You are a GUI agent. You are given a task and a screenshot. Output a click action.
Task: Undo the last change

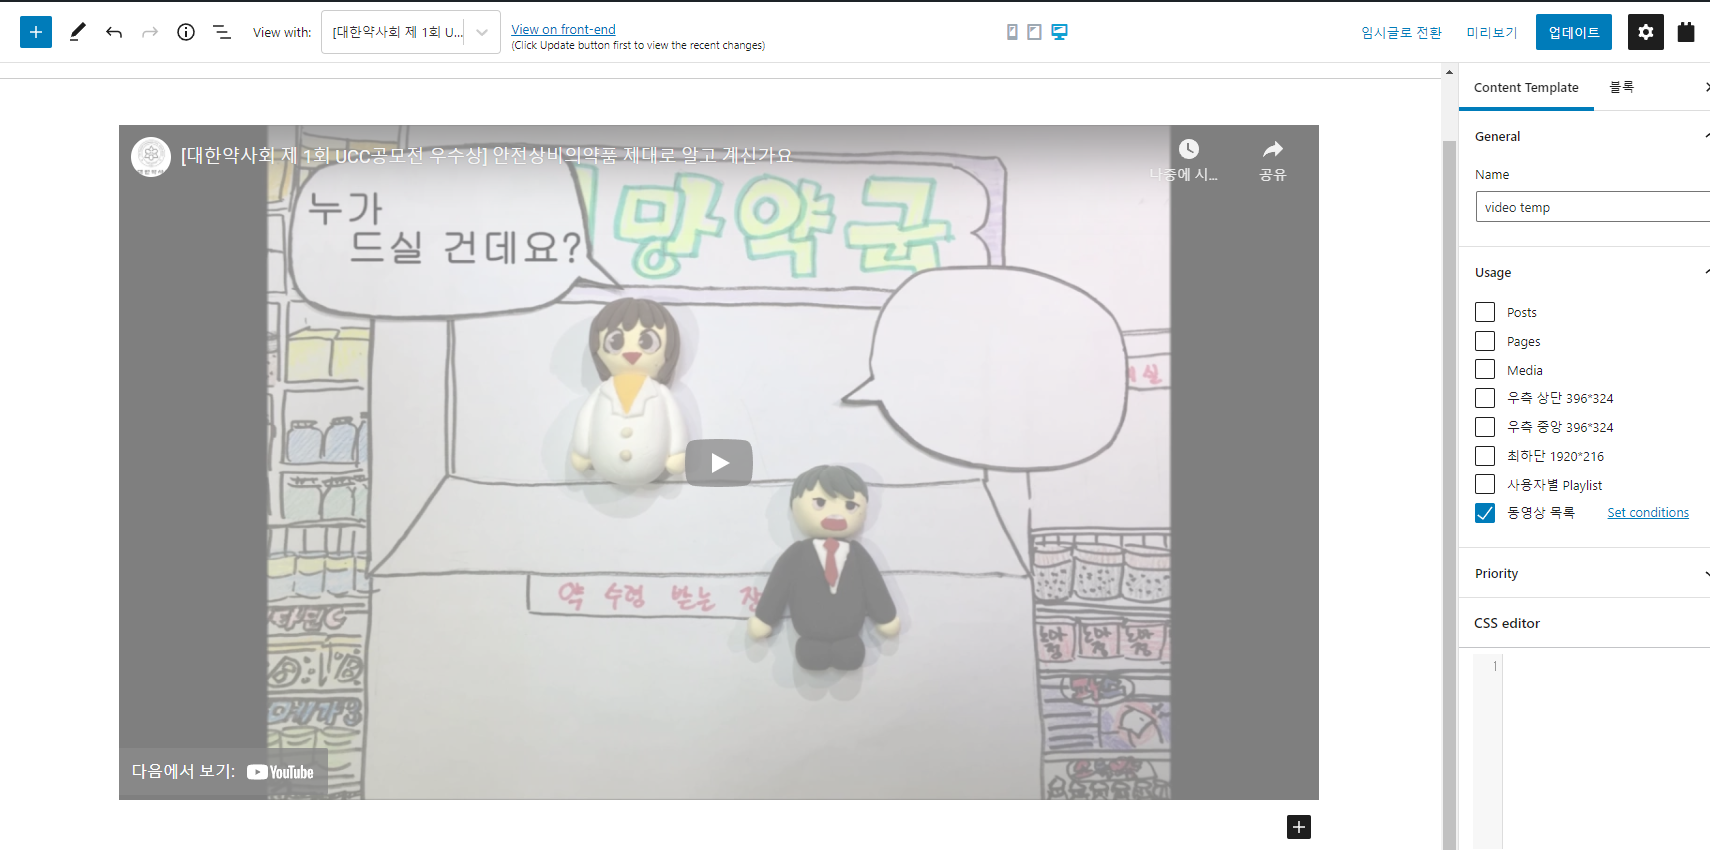(x=114, y=32)
